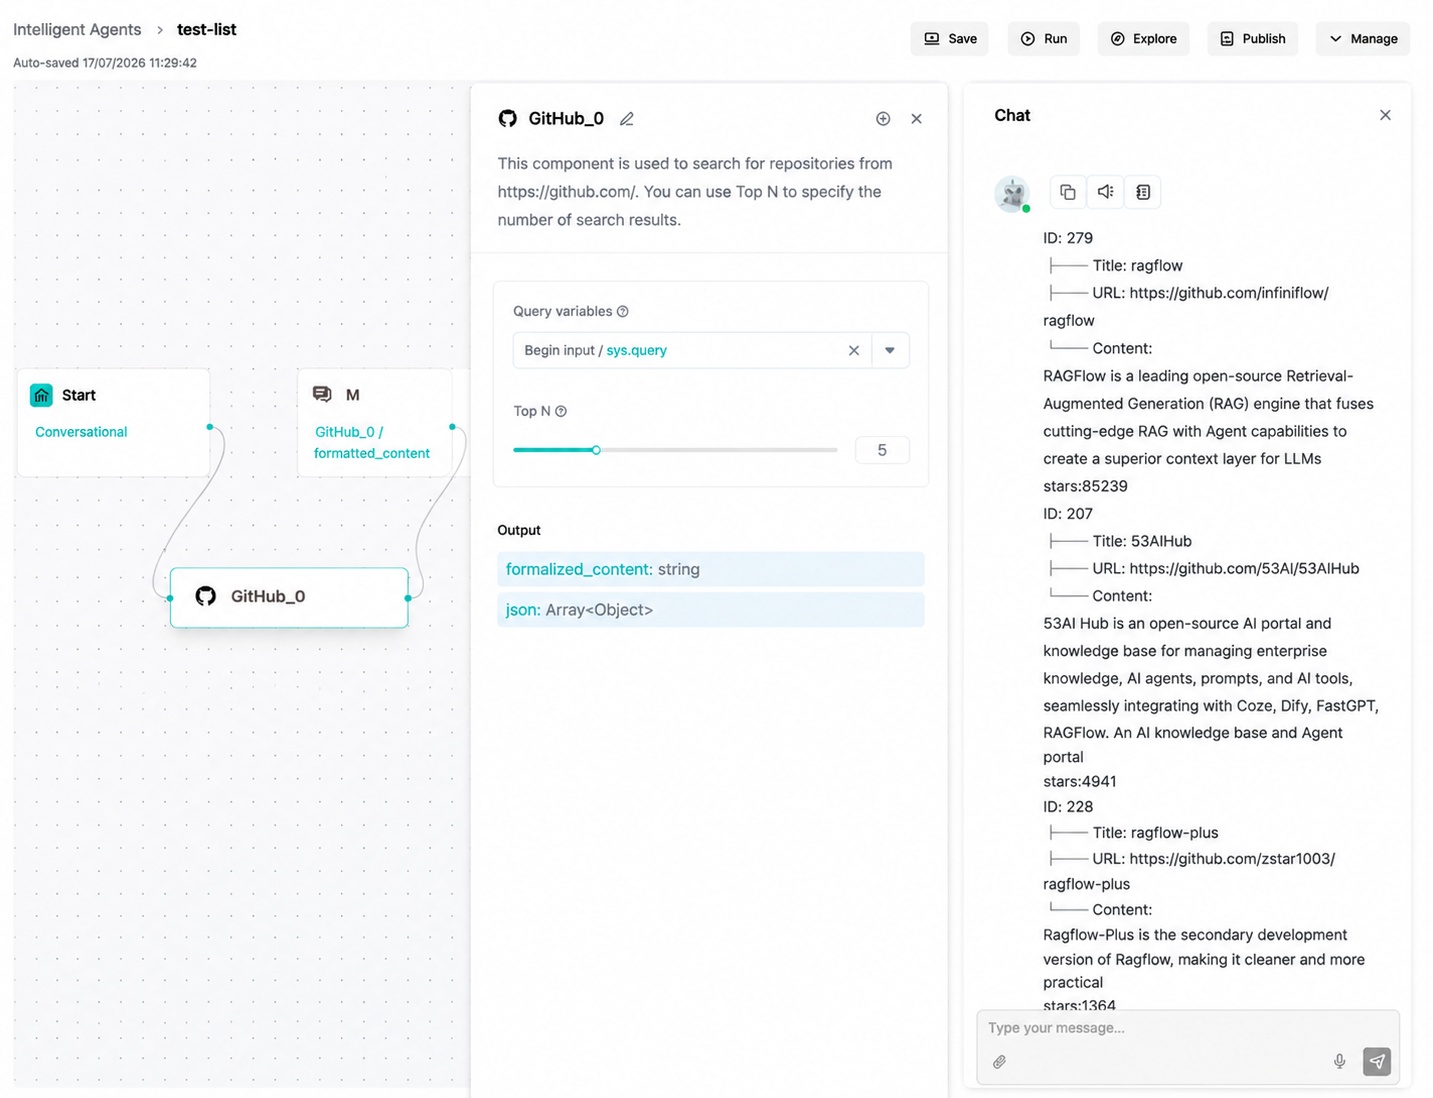This screenshot has width=1433, height=1098.
Task: Click the ID: 228 line in chat
Action: pos(1068,807)
